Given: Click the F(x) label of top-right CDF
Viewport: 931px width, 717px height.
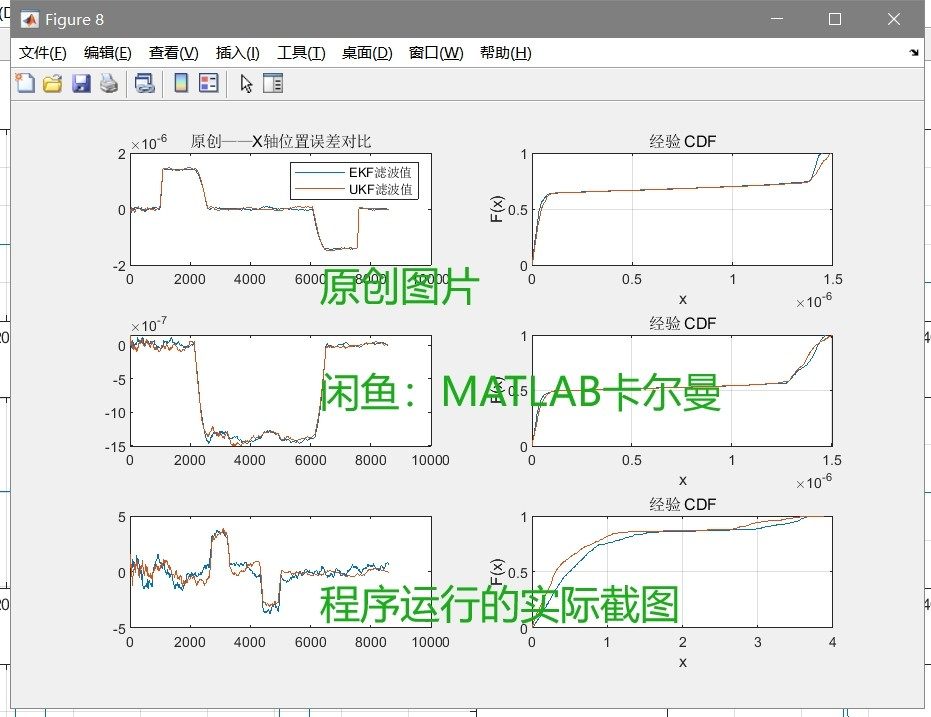Looking at the screenshot, I should click(x=497, y=209).
